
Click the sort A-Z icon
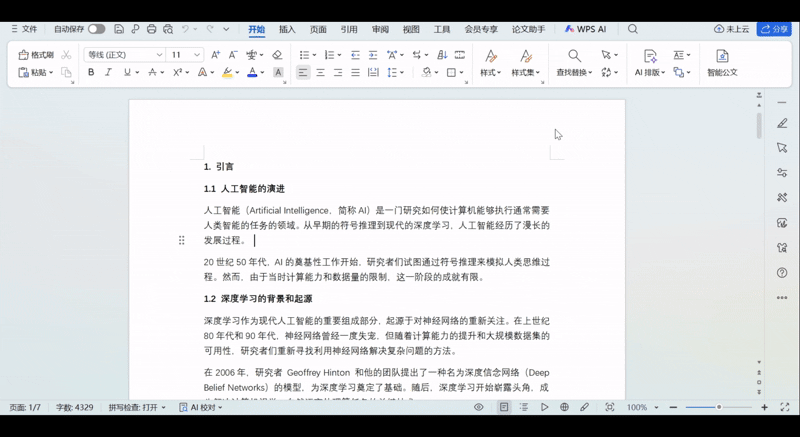point(442,55)
